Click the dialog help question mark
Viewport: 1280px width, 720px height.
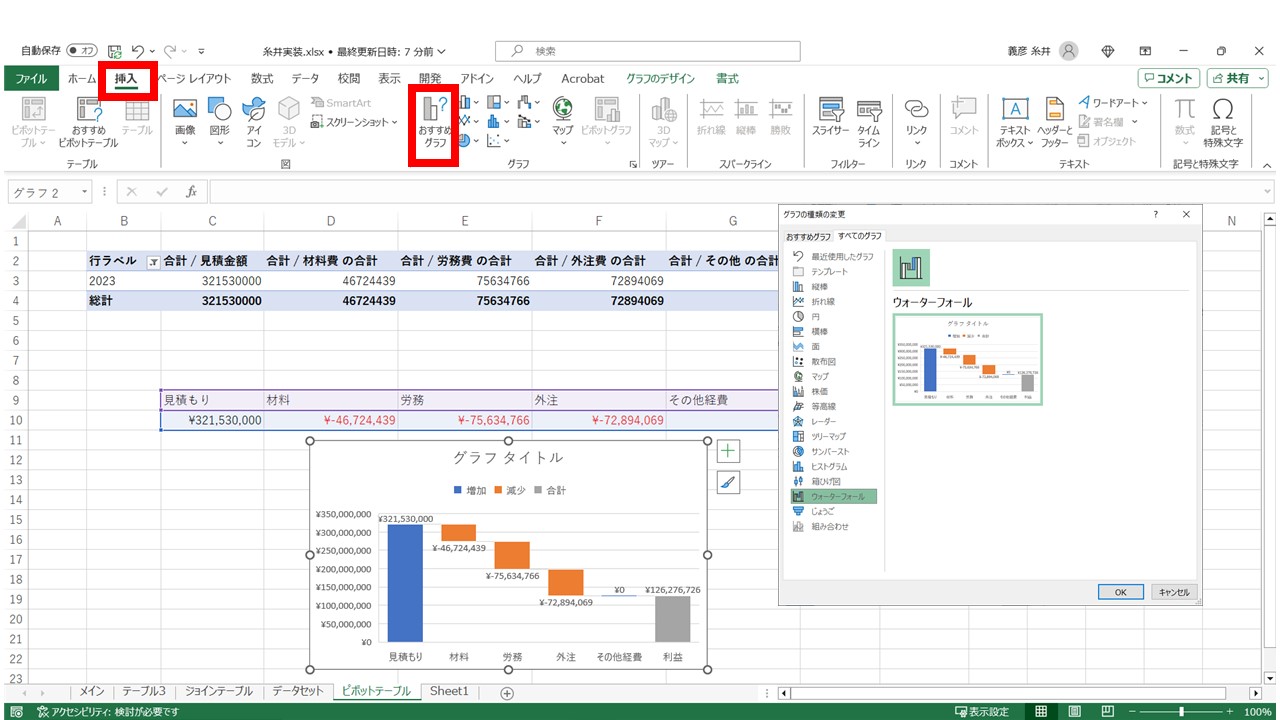tap(1156, 214)
